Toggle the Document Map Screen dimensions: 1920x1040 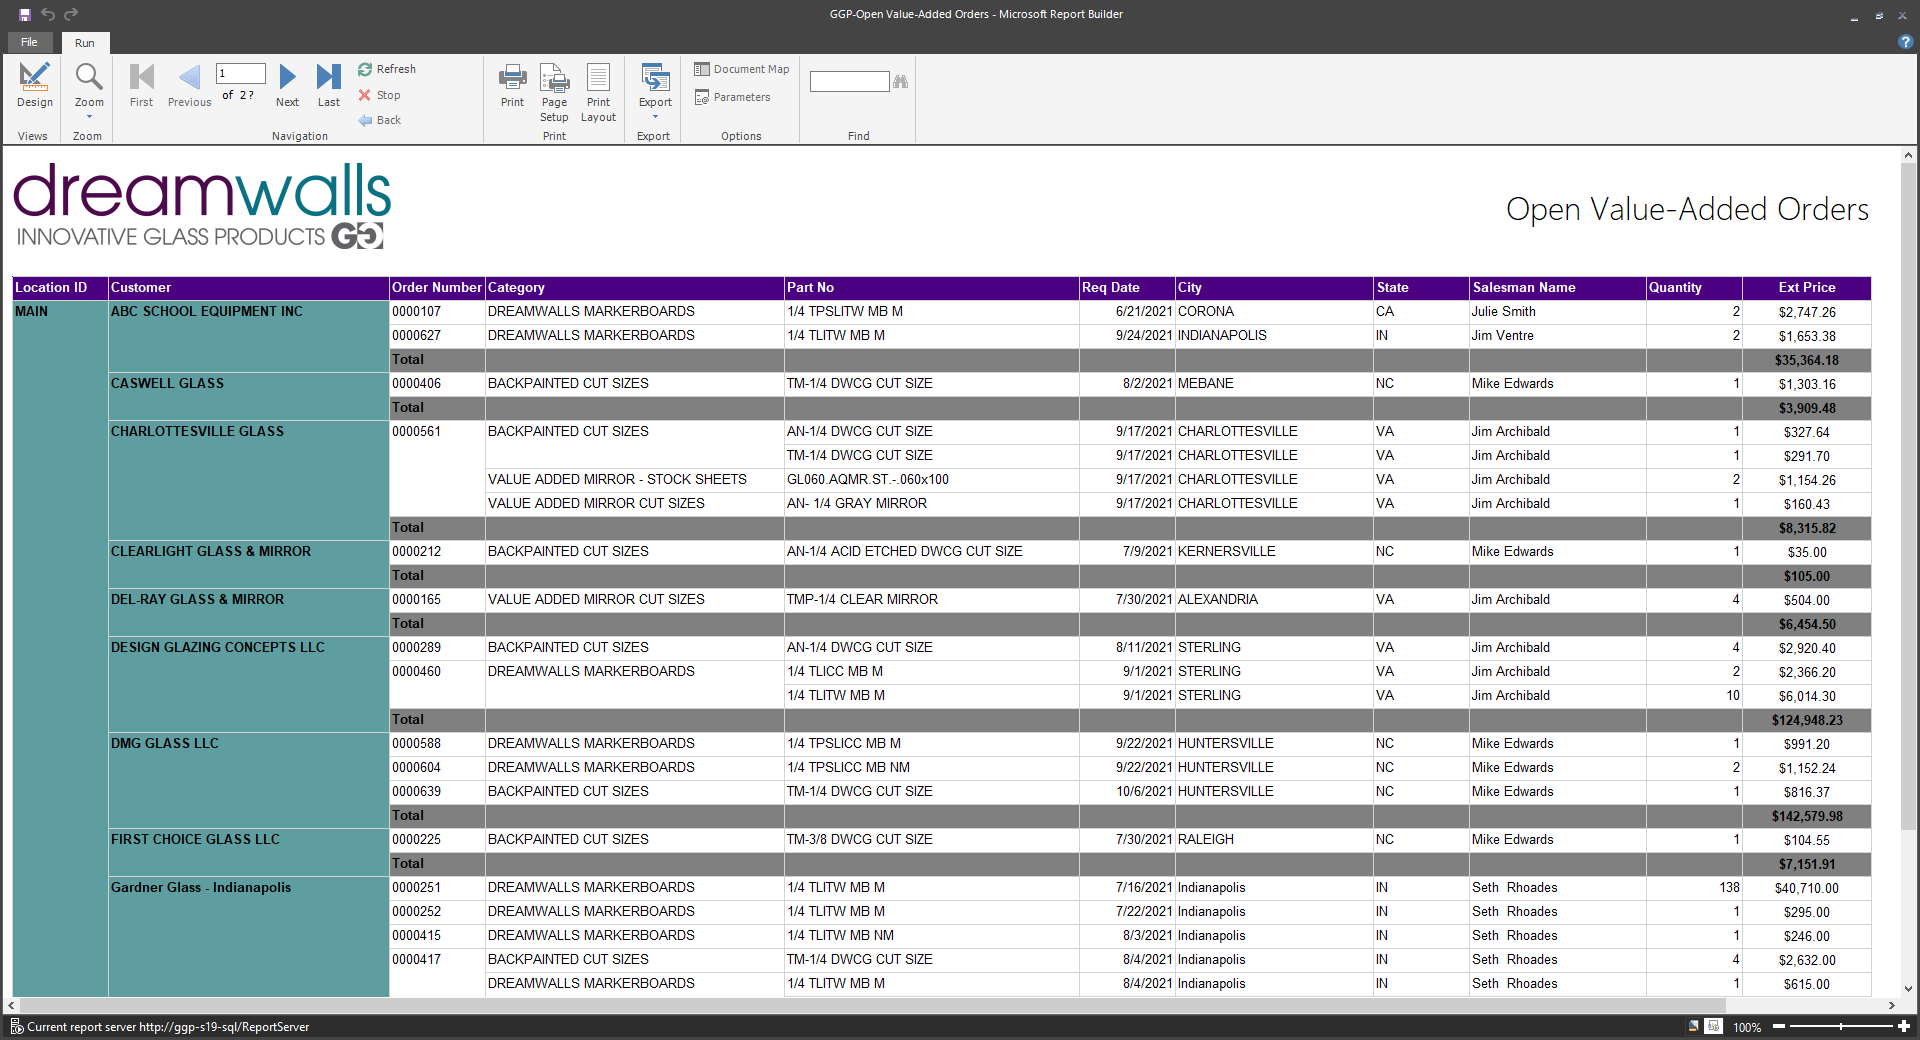coord(742,69)
